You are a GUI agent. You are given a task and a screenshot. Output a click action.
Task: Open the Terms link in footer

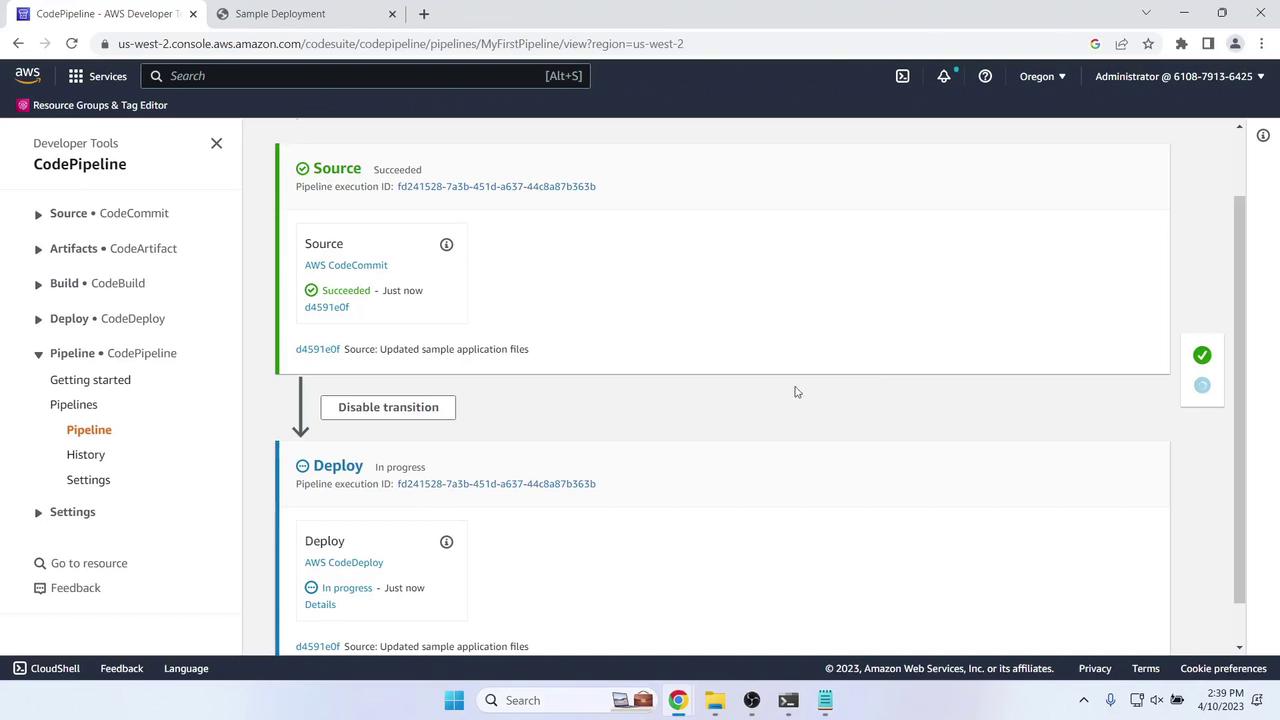point(1146,668)
